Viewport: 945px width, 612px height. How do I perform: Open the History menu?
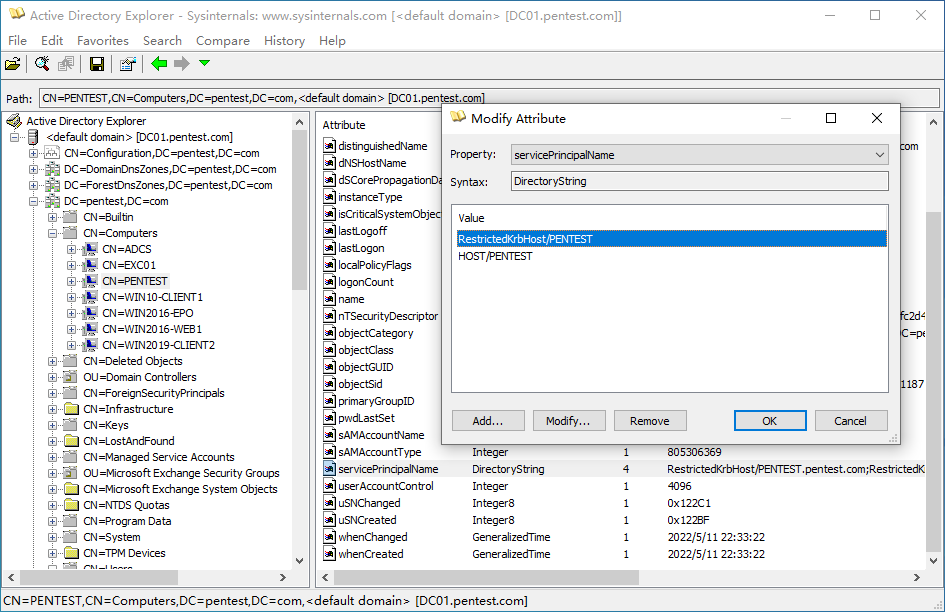point(284,40)
